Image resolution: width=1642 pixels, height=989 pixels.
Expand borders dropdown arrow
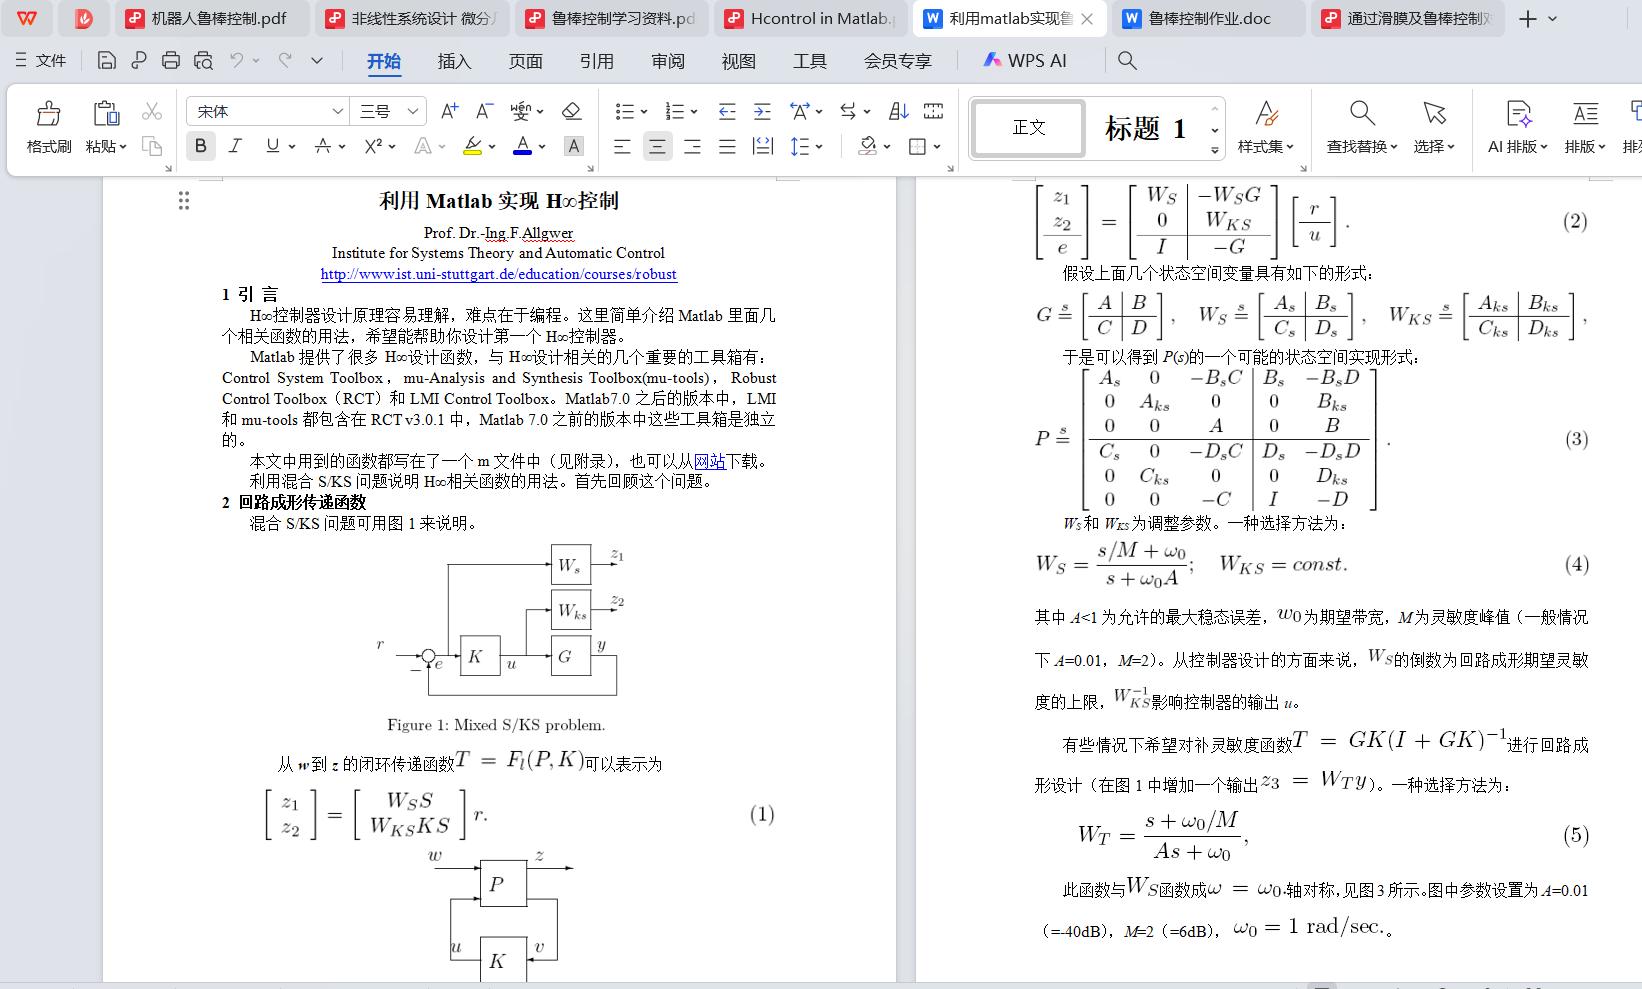click(x=937, y=147)
